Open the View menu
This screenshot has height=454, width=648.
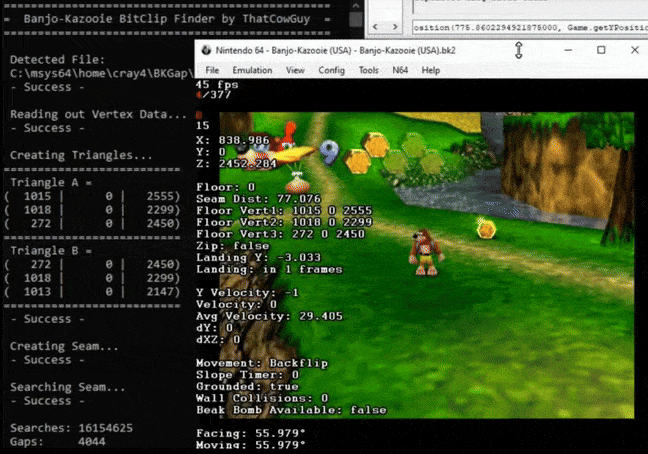click(x=295, y=70)
